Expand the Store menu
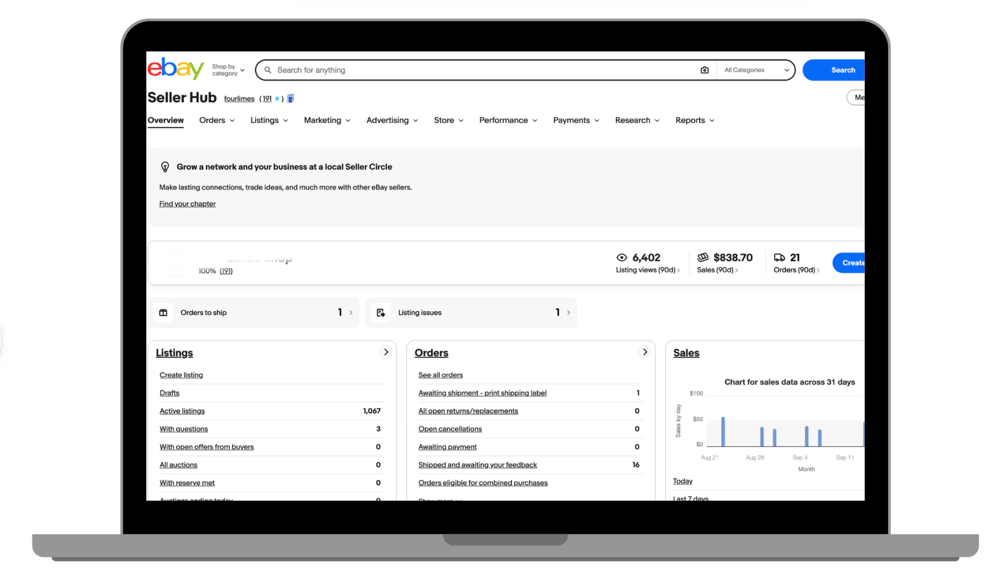 click(x=448, y=121)
